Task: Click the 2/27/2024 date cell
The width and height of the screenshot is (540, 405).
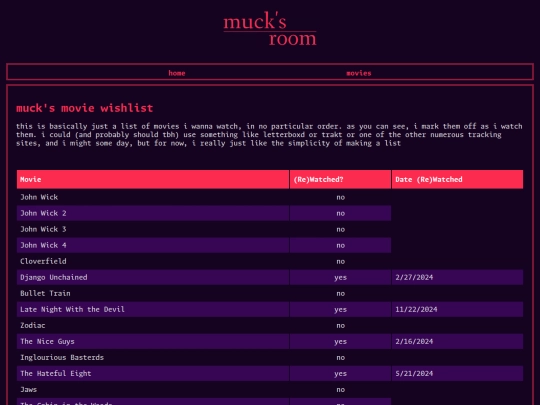Action: [x=457, y=277]
